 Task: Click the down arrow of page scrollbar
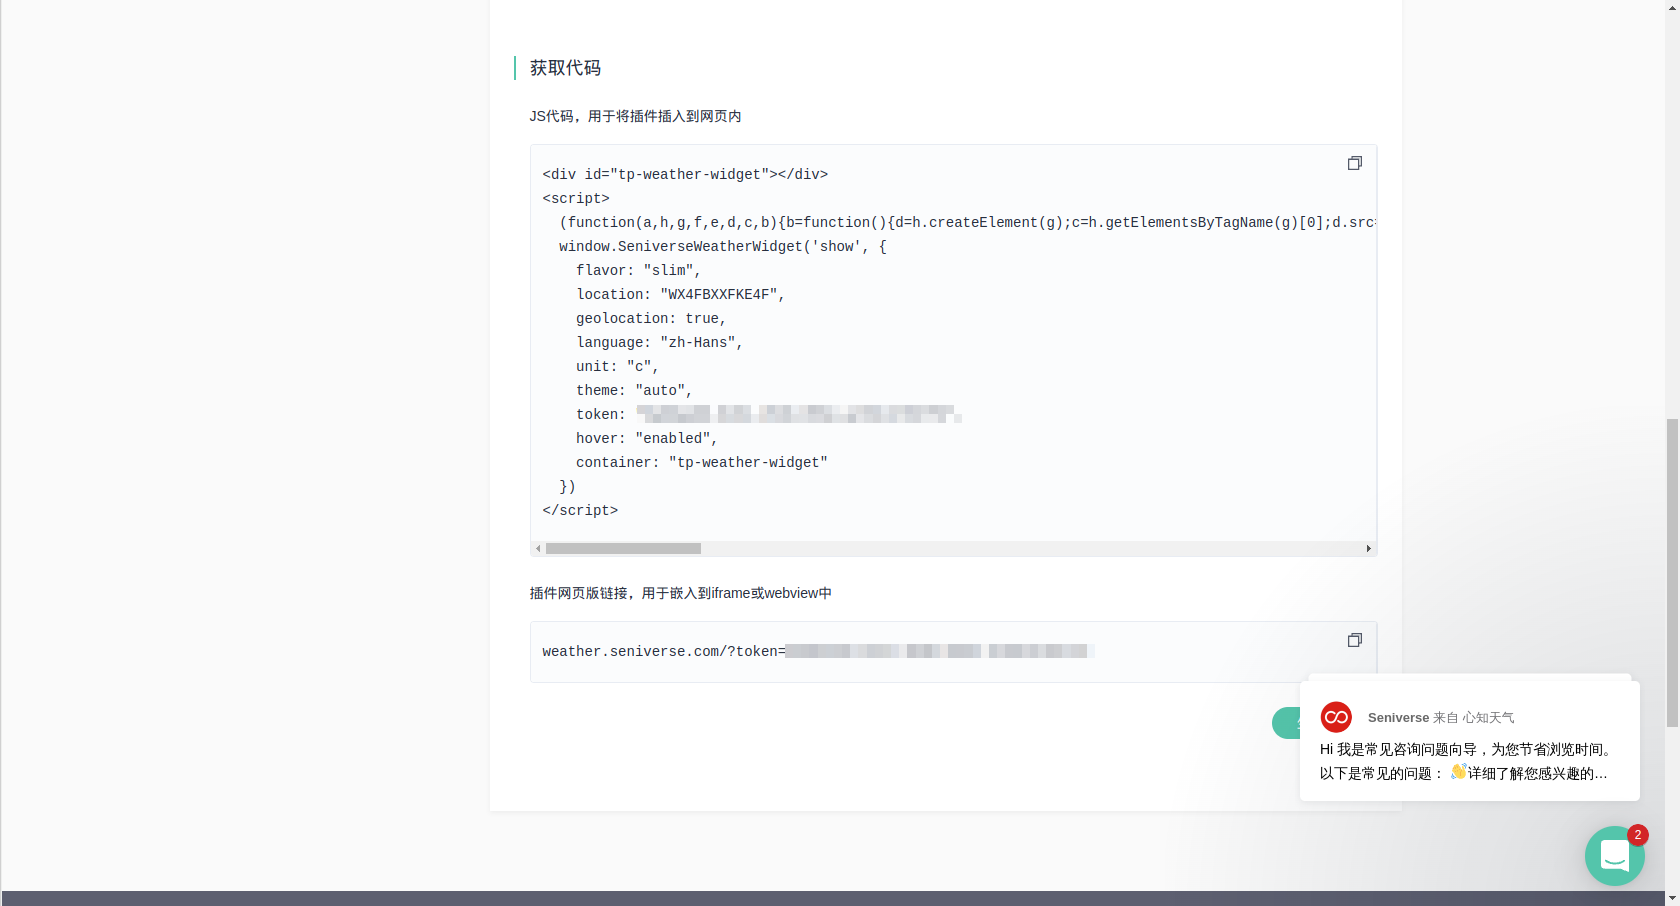tap(1672, 896)
